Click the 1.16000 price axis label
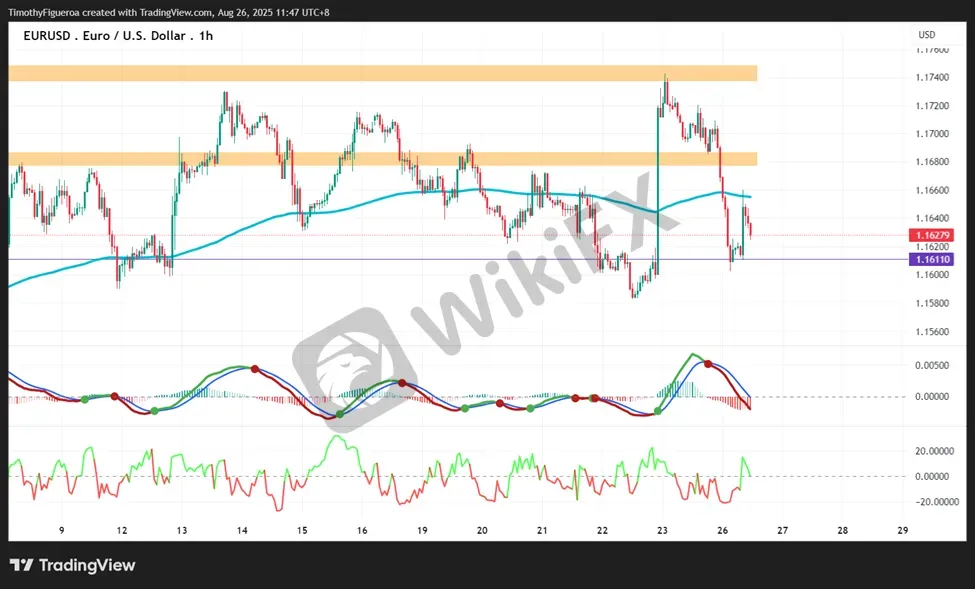The height and width of the screenshot is (589, 975). (x=932, y=275)
